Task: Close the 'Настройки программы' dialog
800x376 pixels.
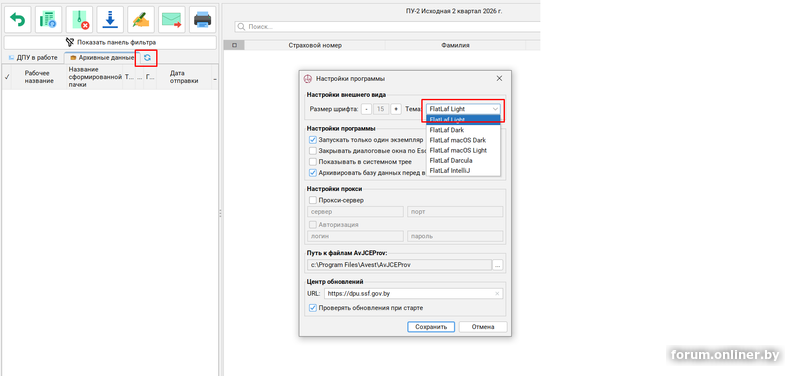Action: click(x=499, y=79)
